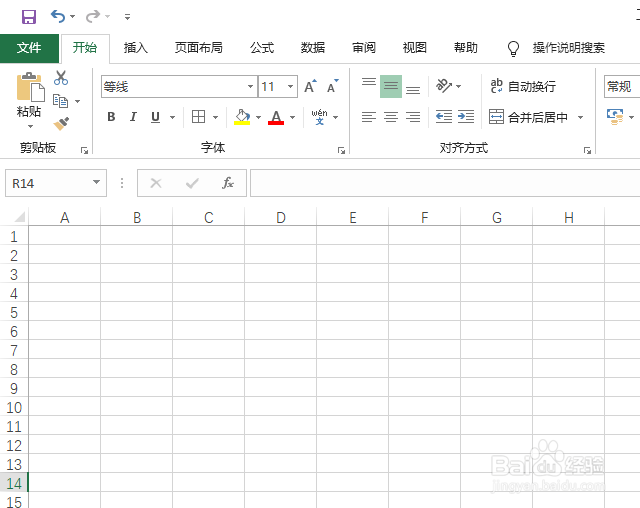
Task: Open the Undo history dropdown arrow
Action: 73,17
